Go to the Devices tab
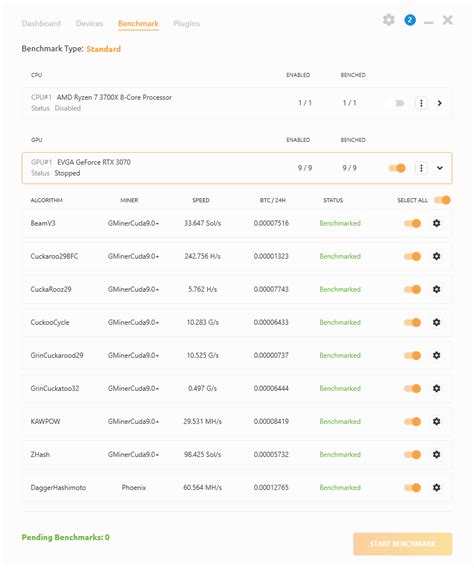 pyautogui.click(x=89, y=24)
